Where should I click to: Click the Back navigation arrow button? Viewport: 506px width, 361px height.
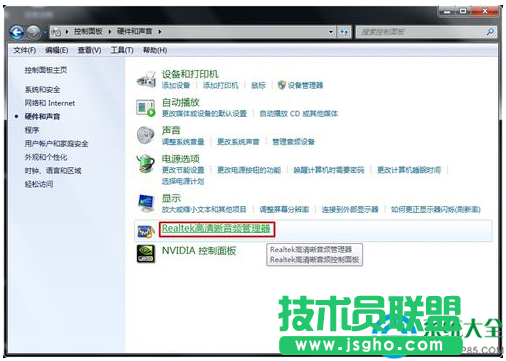tap(17, 32)
